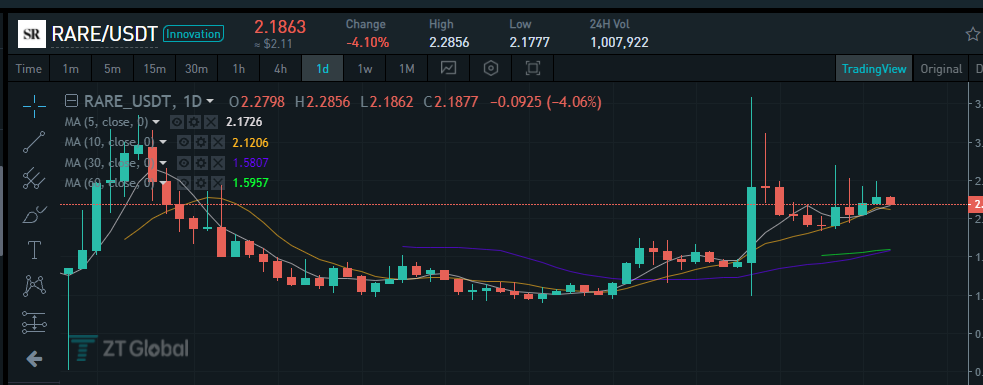Select the pitchfork drawing tool
The width and height of the screenshot is (983, 385).
[x=34, y=179]
